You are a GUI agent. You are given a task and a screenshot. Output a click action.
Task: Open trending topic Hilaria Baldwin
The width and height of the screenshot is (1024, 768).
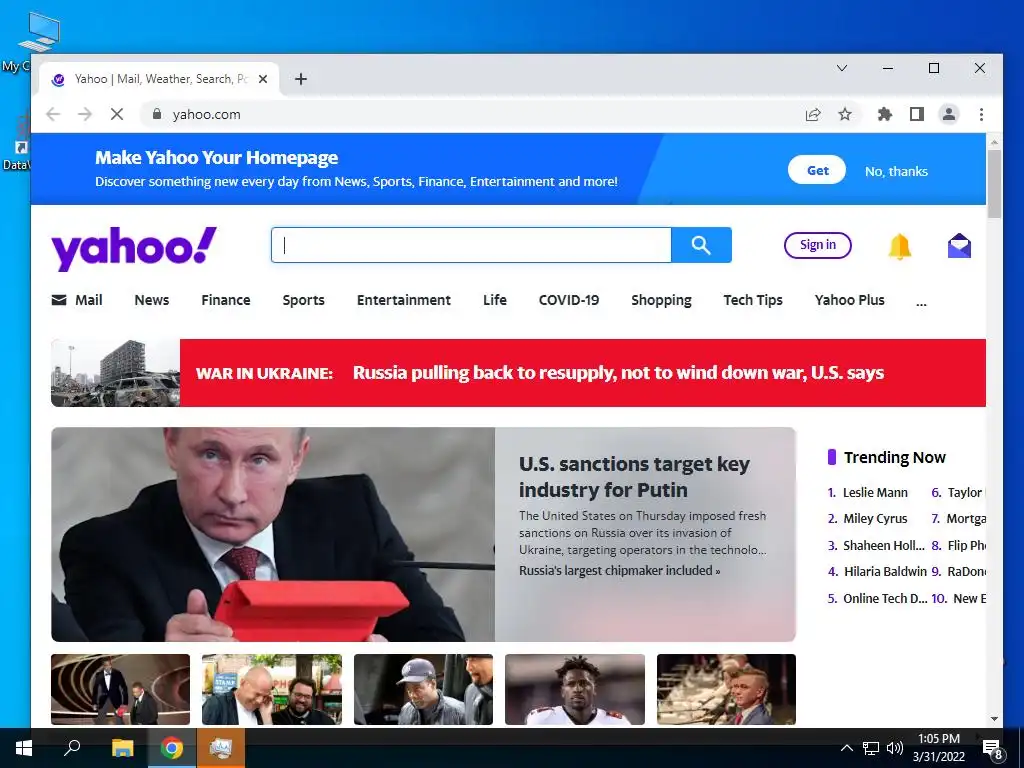tap(885, 571)
